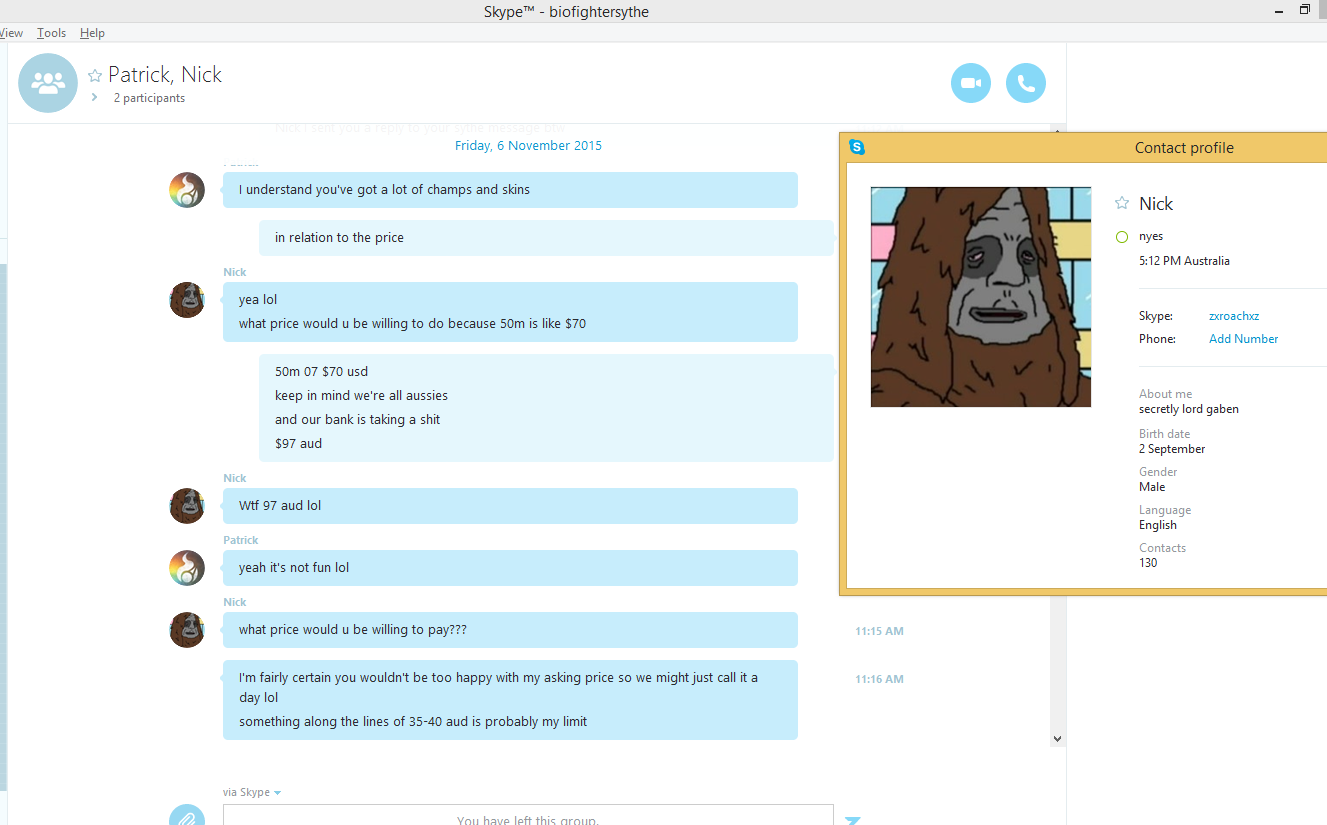Viewport: 1327px width, 825px height.
Task: Click the Skype logo in Contact profile title bar
Action: tap(857, 147)
